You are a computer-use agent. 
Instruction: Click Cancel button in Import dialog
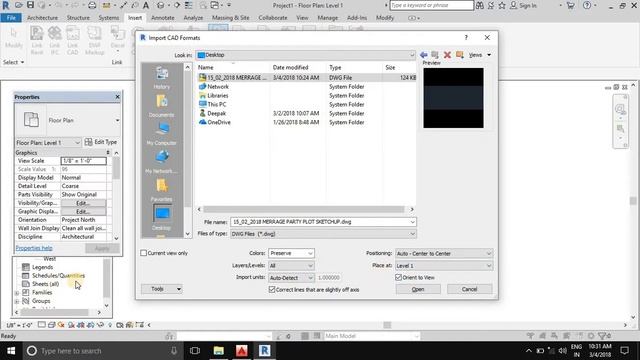pyautogui.click(x=469, y=289)
